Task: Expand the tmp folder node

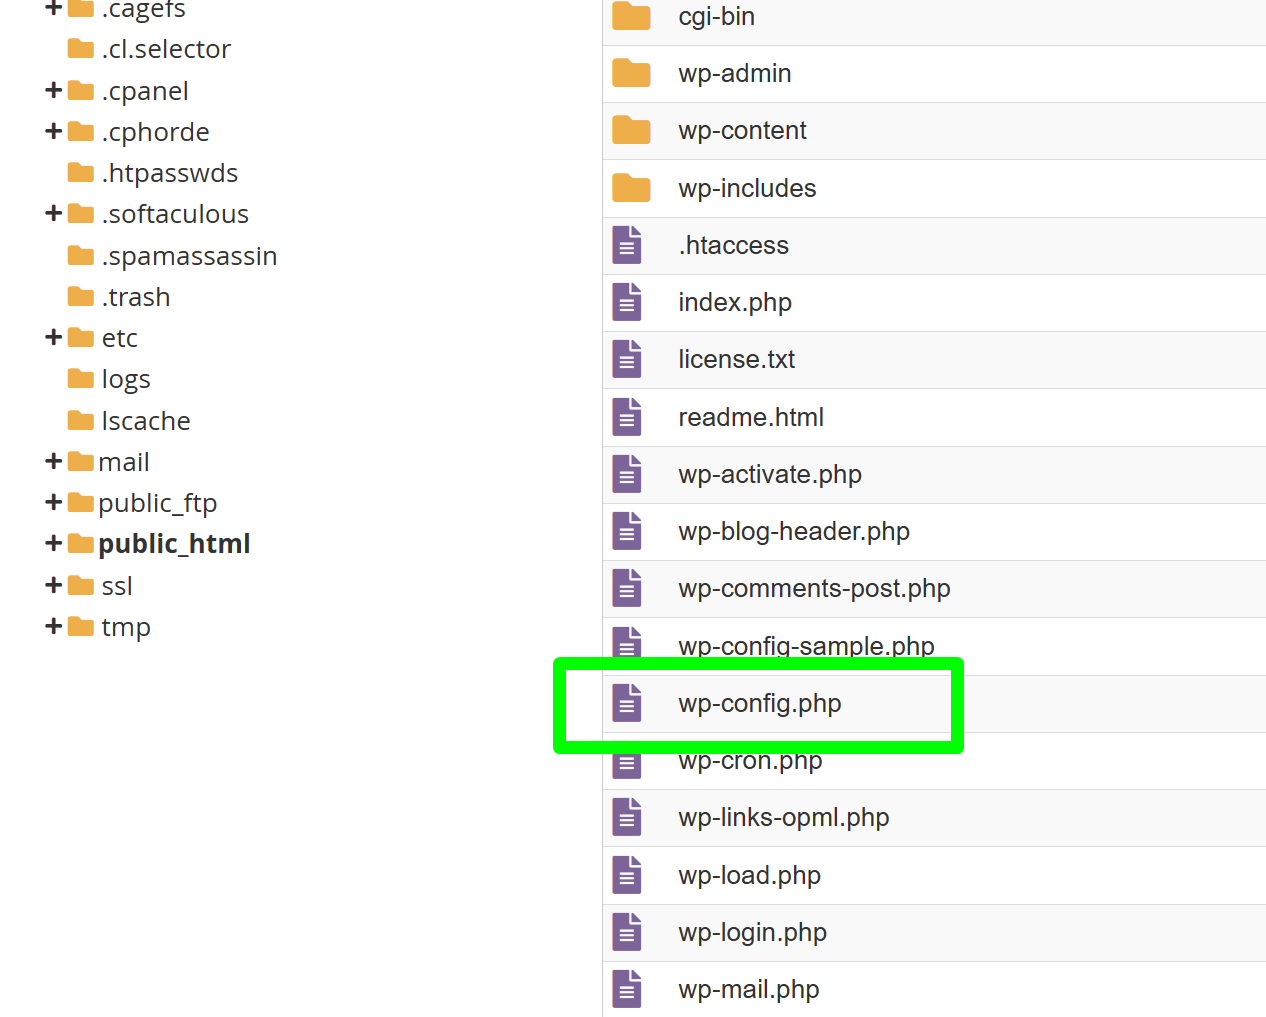Action: click(54, 626)
